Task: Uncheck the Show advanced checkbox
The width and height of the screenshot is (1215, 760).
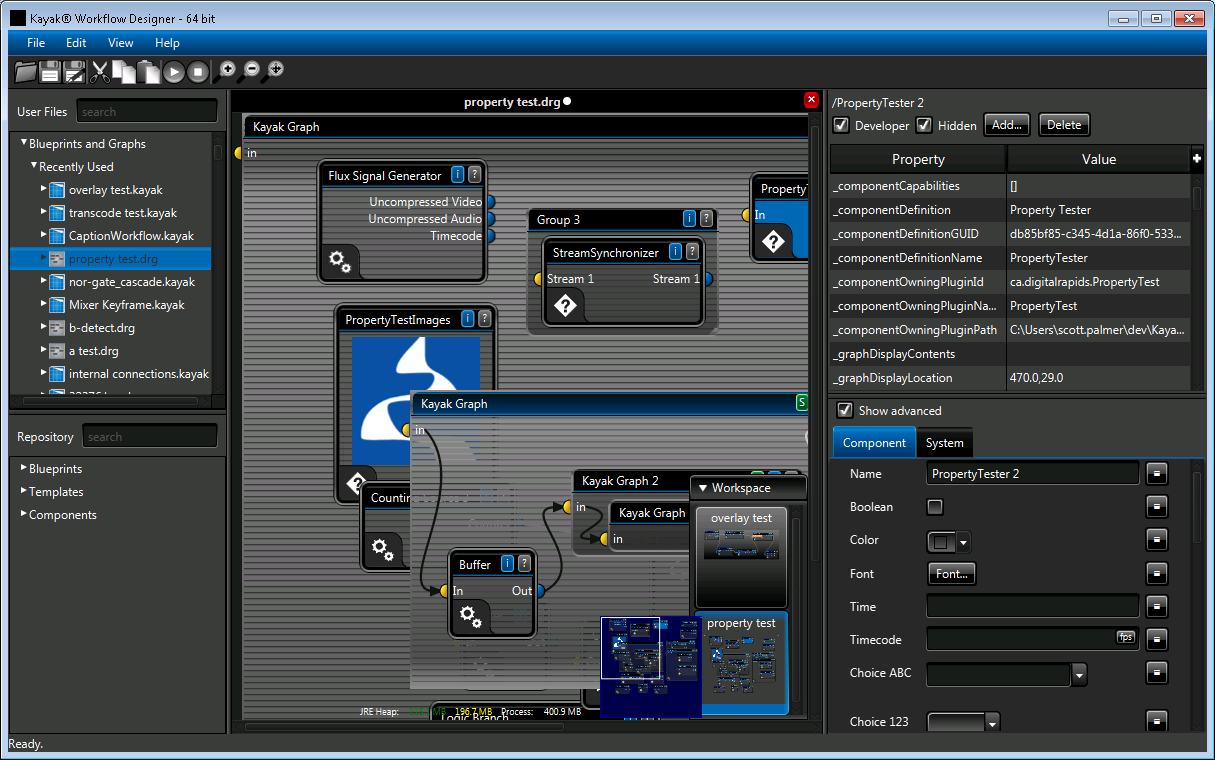Action: pyautogui.click(x=845, y=410)
